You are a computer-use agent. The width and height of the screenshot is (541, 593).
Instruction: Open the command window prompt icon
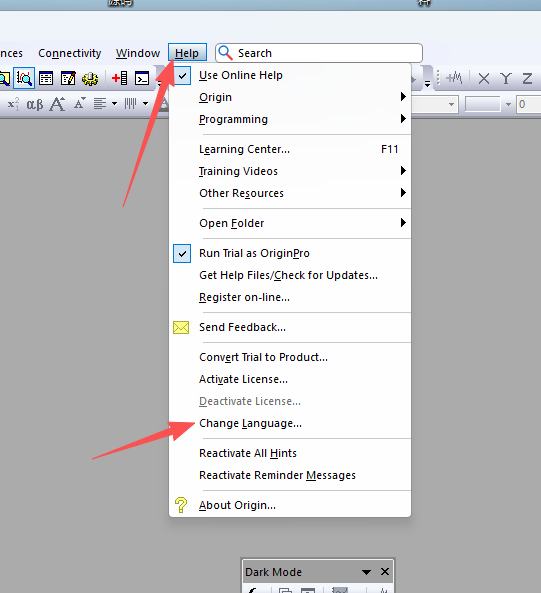coord(142,78)
